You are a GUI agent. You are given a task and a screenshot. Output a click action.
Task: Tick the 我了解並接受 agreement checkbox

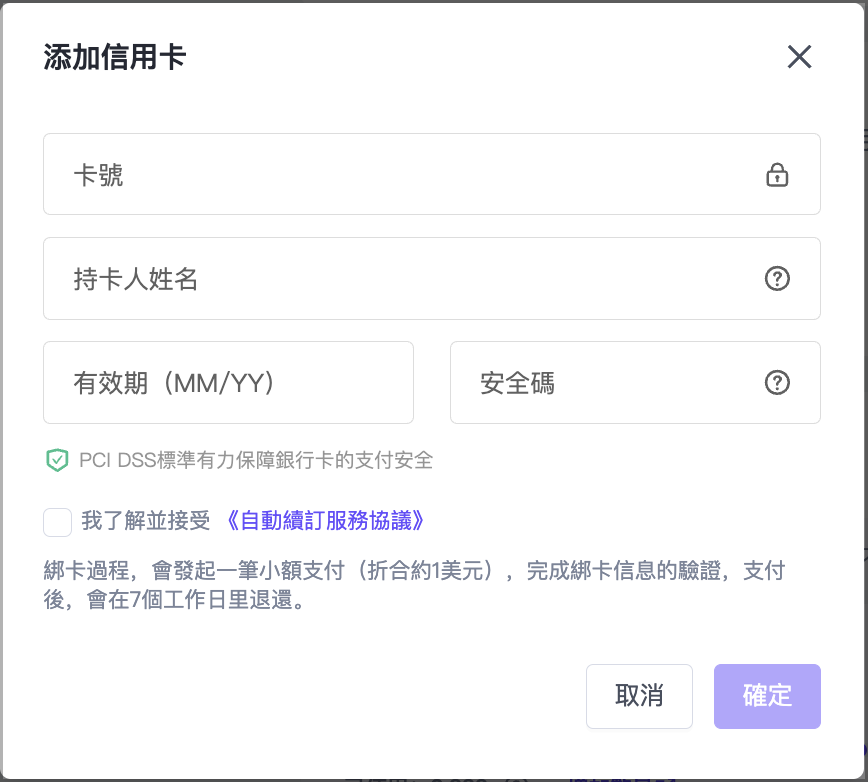tap(58, 521)
